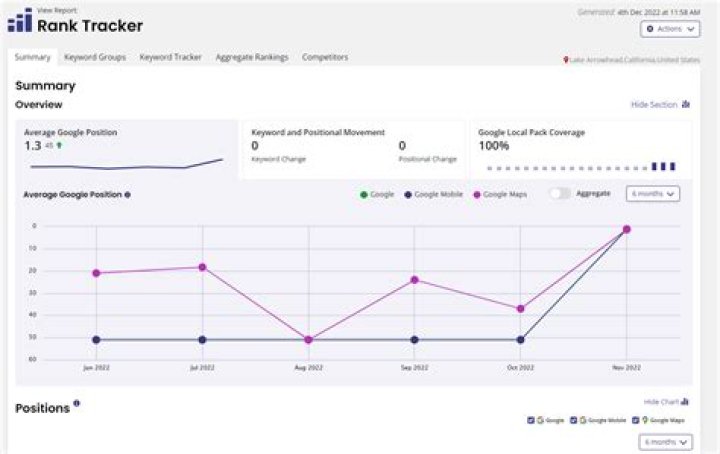
Task: Open the Competitors tab
Action: click(325, 57)
